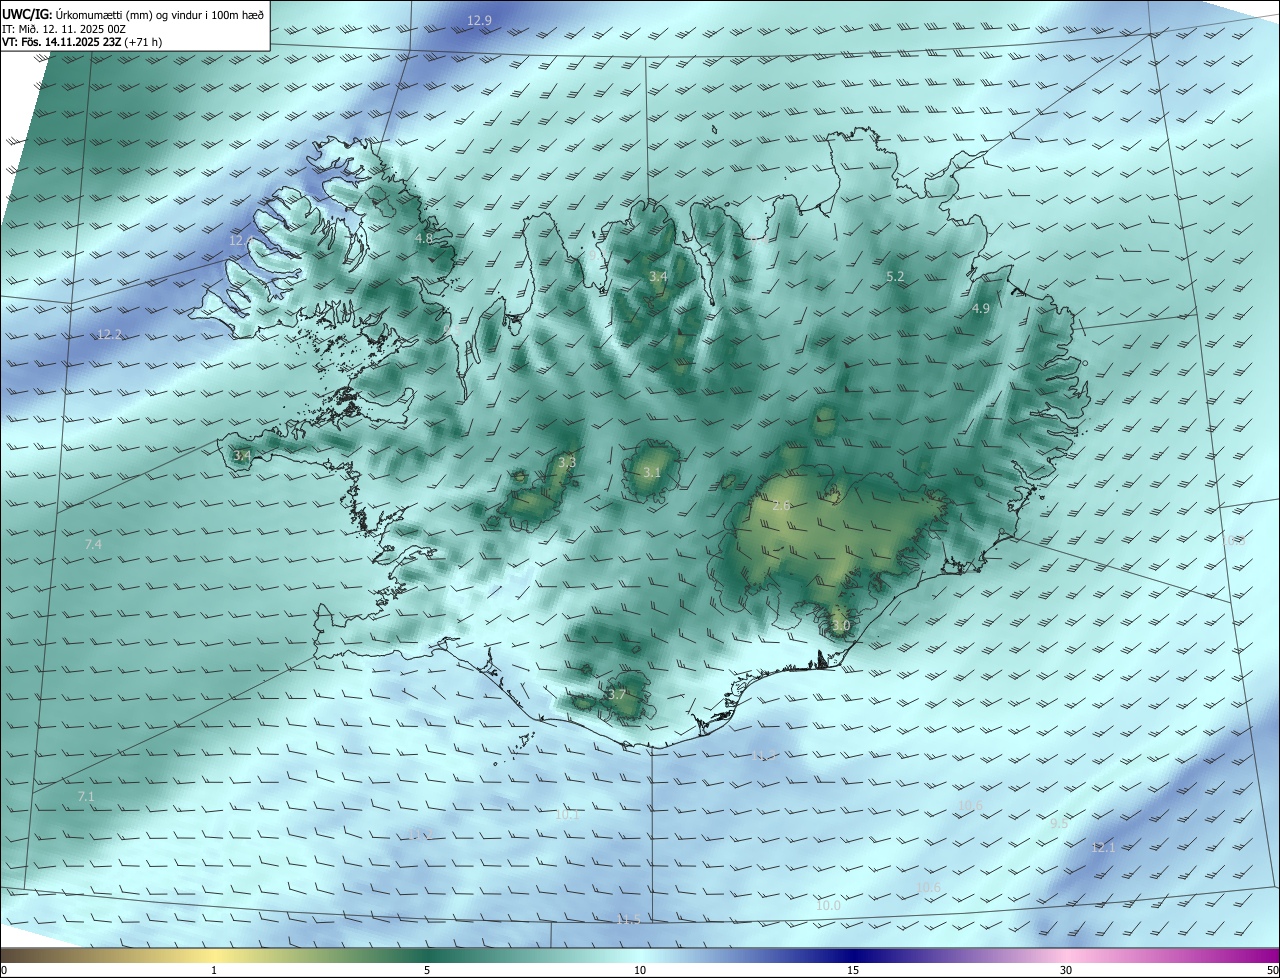Click the 10.0 value near the bottom edge
The width and height of the screenshot is (1280, 978).
(x=828, y=905)
